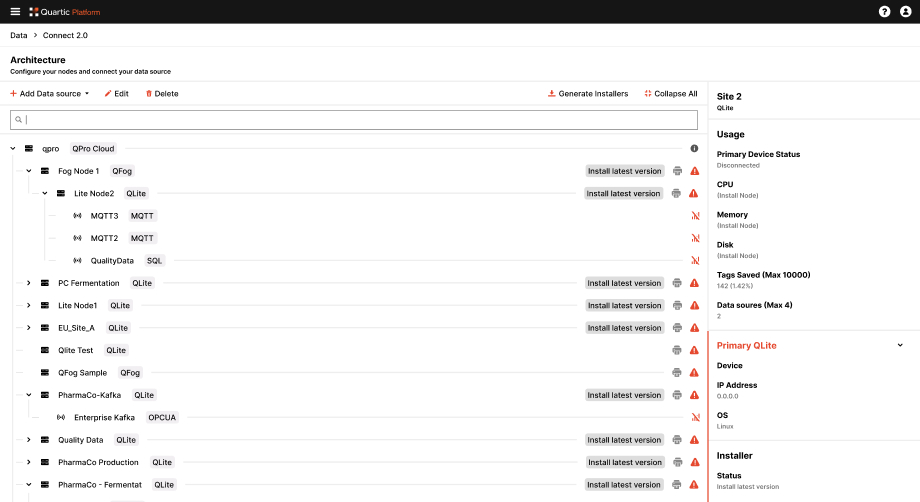Click the warning icon on the QFog Sample row

point(694,372)
